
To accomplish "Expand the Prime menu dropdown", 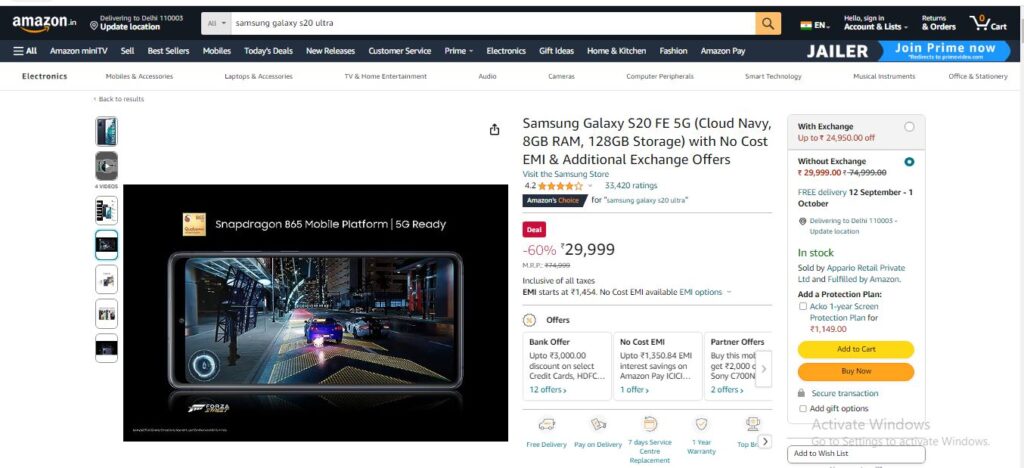I will coord(458,51).
